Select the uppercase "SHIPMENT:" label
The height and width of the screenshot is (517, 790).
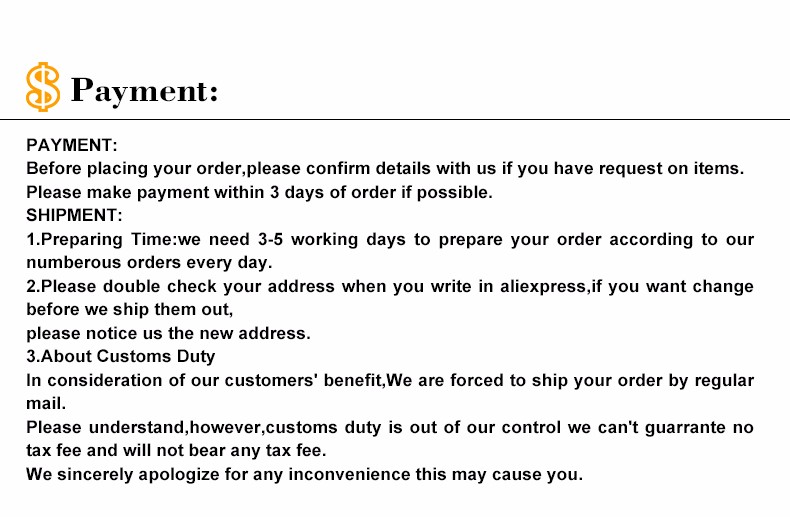tap(74, 215)
